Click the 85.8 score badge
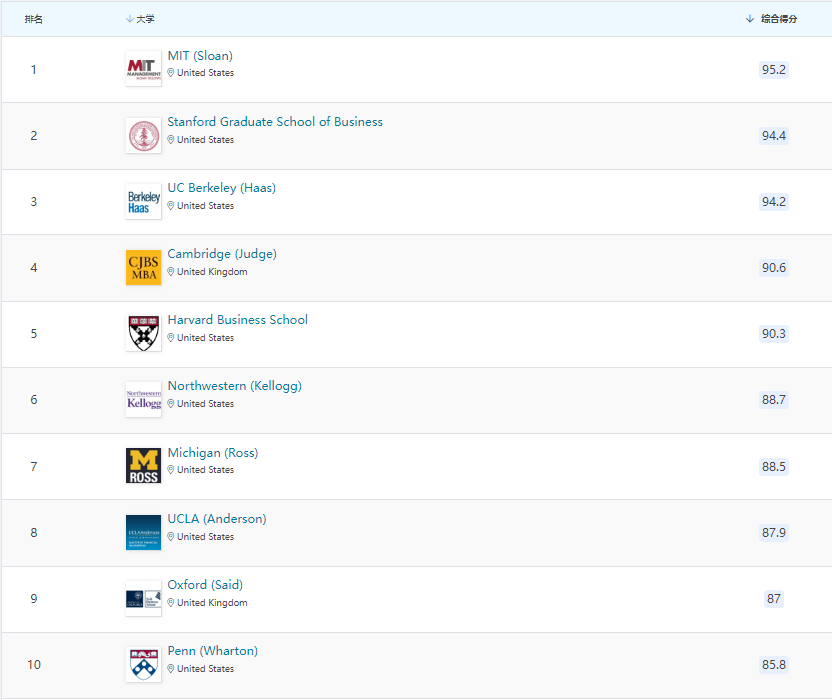Viewport: 832px width, 700px height. pos(774,664)
